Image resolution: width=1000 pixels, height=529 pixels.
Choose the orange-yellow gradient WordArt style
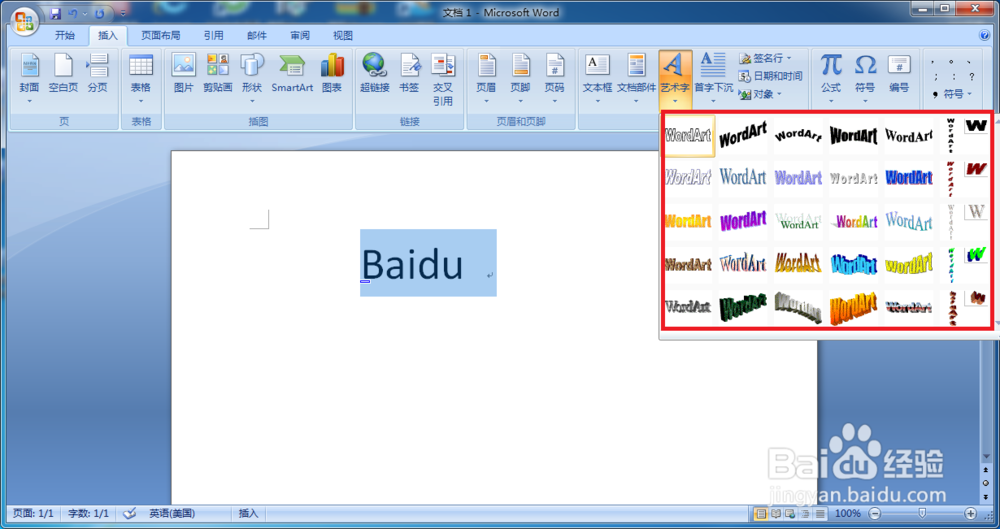pos(688,221)
